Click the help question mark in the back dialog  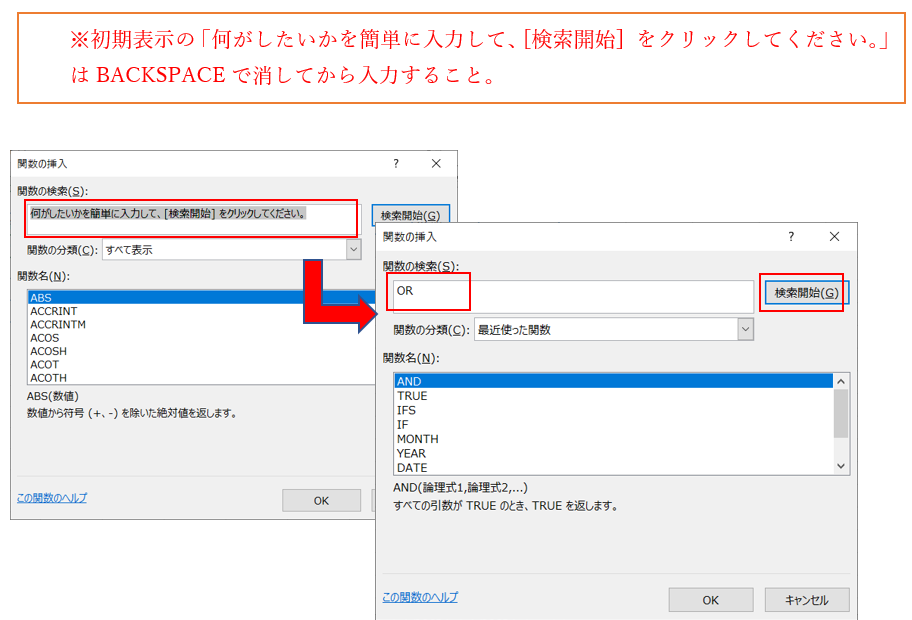395,163
